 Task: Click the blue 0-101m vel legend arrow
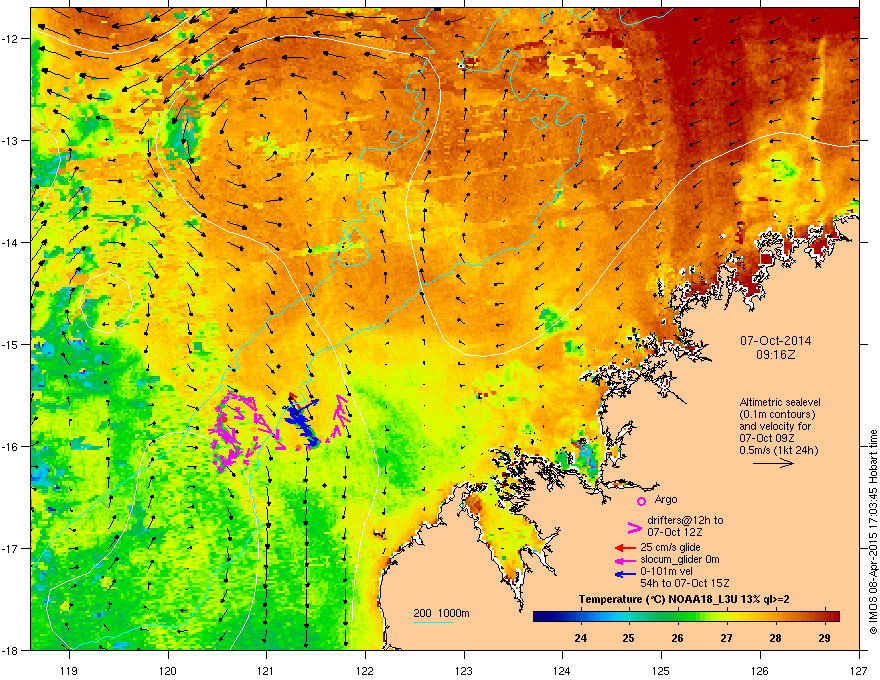tap(625, 573)
